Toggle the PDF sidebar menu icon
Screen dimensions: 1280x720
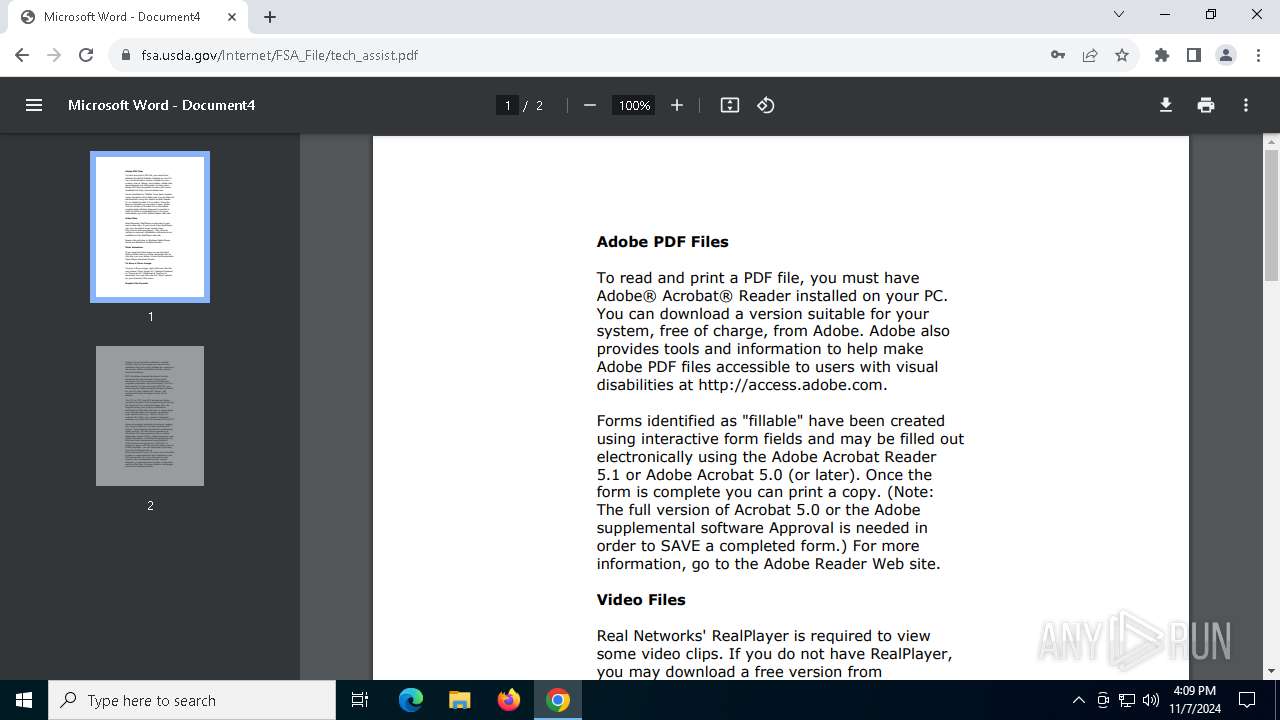[34, 105]
